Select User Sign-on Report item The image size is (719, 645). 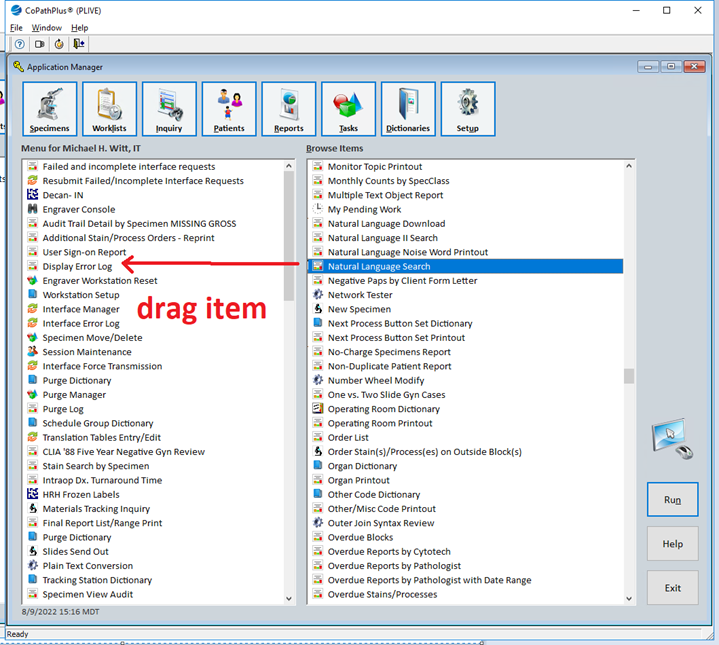[84, 252]
